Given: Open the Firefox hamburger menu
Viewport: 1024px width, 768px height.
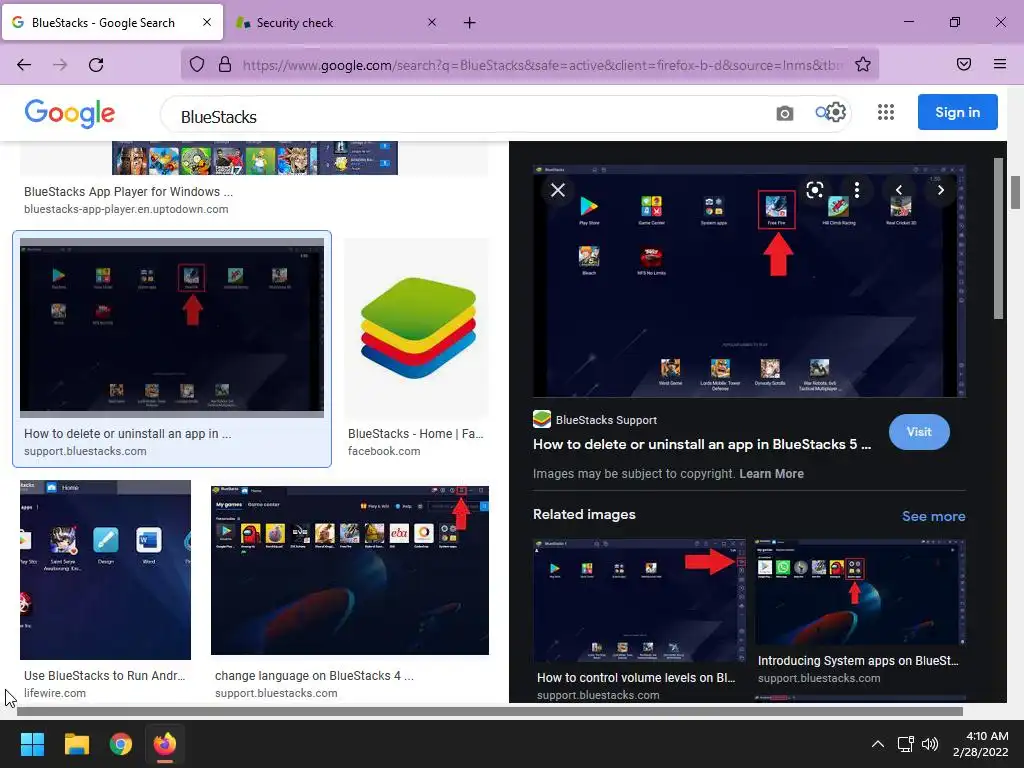Looking at the screenshot, I should coord(999,64).
